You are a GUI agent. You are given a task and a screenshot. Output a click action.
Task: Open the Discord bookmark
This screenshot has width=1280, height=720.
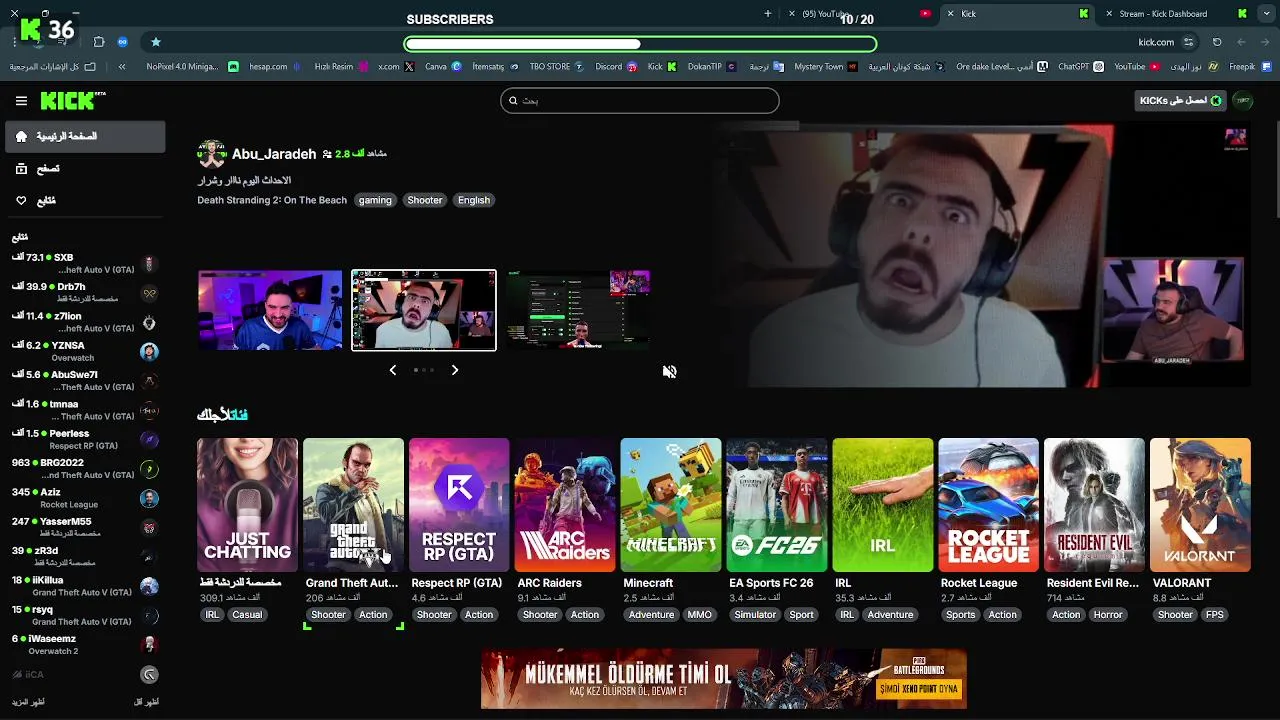[x=616, y=67]
